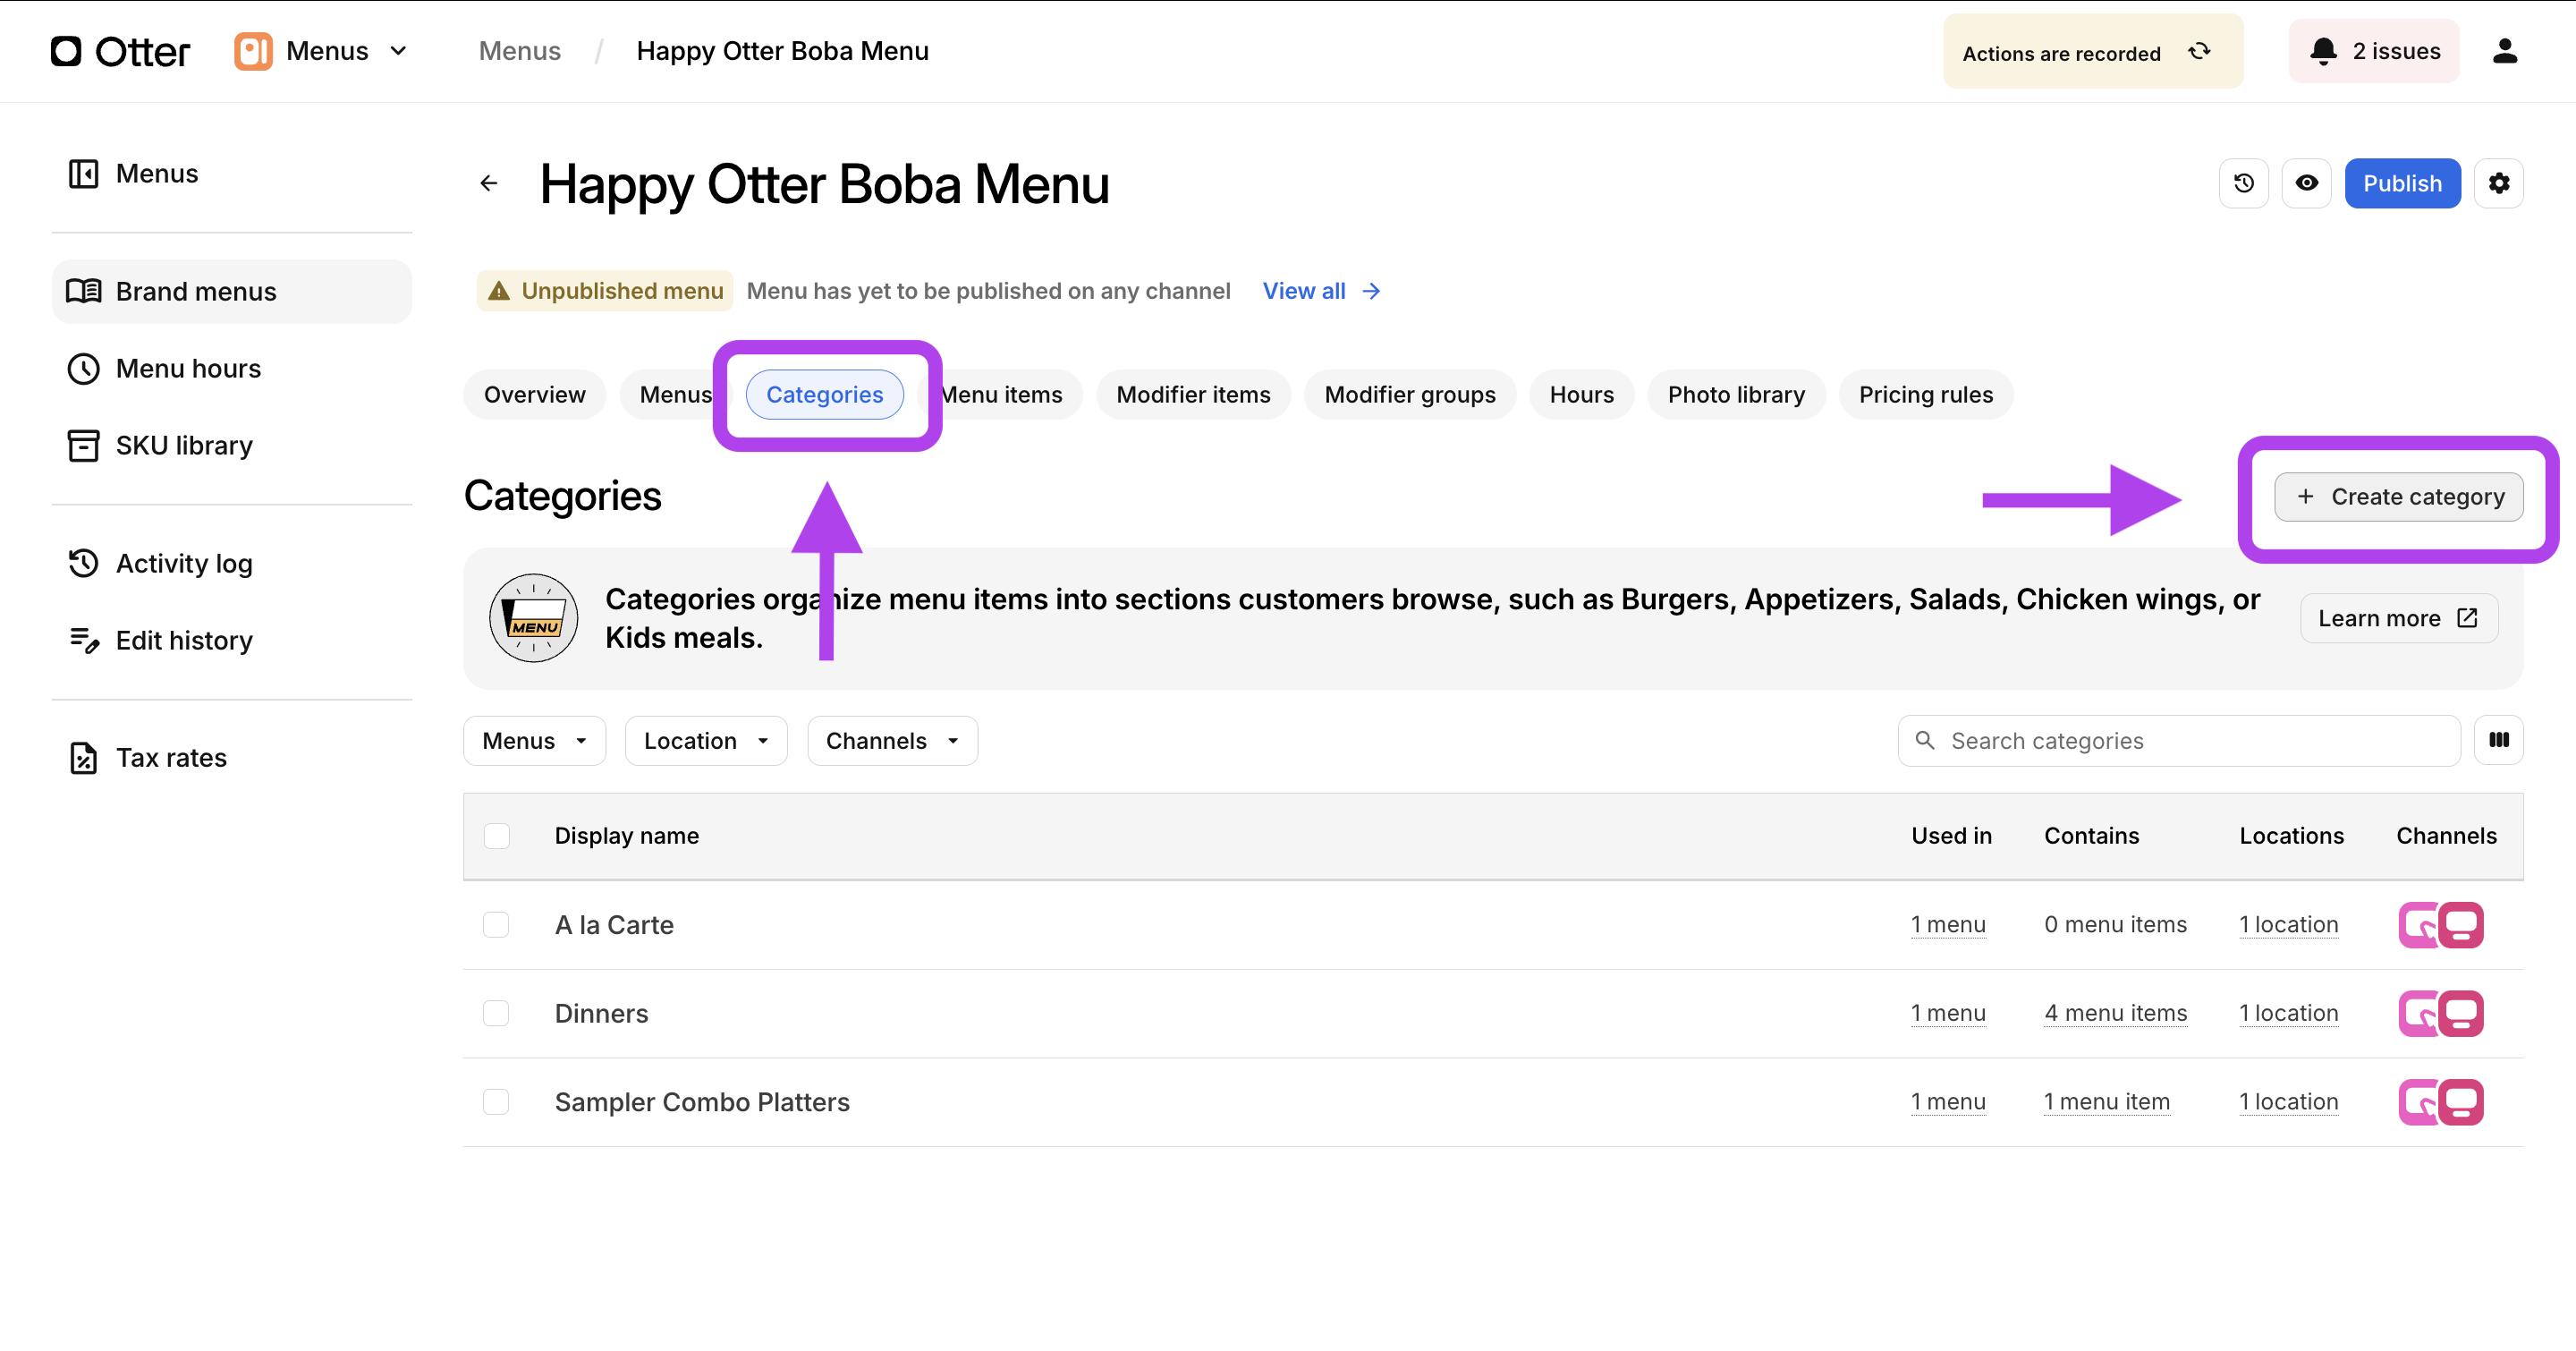Click the Search categories field
The width and height of the screenshot is (2576, 1351).
pos(2179,741)
